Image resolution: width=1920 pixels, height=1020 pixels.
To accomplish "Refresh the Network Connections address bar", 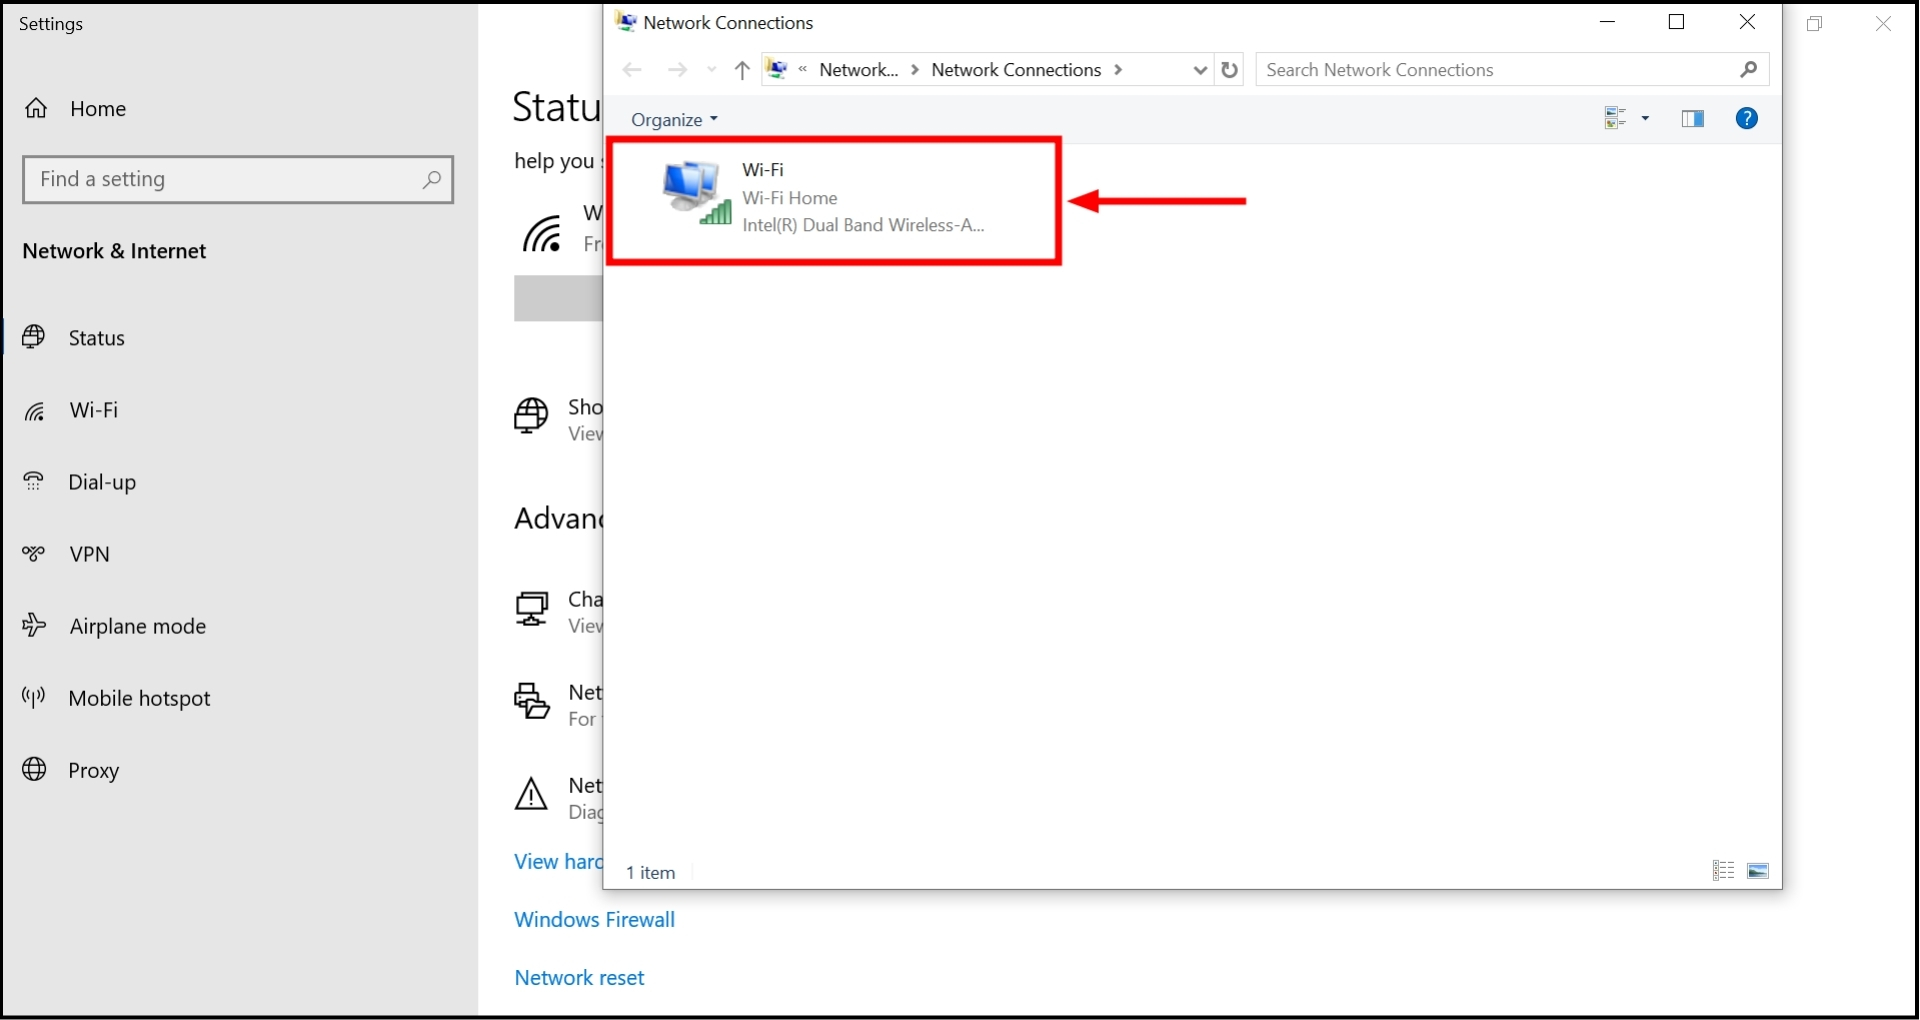I will point(1230,70).
